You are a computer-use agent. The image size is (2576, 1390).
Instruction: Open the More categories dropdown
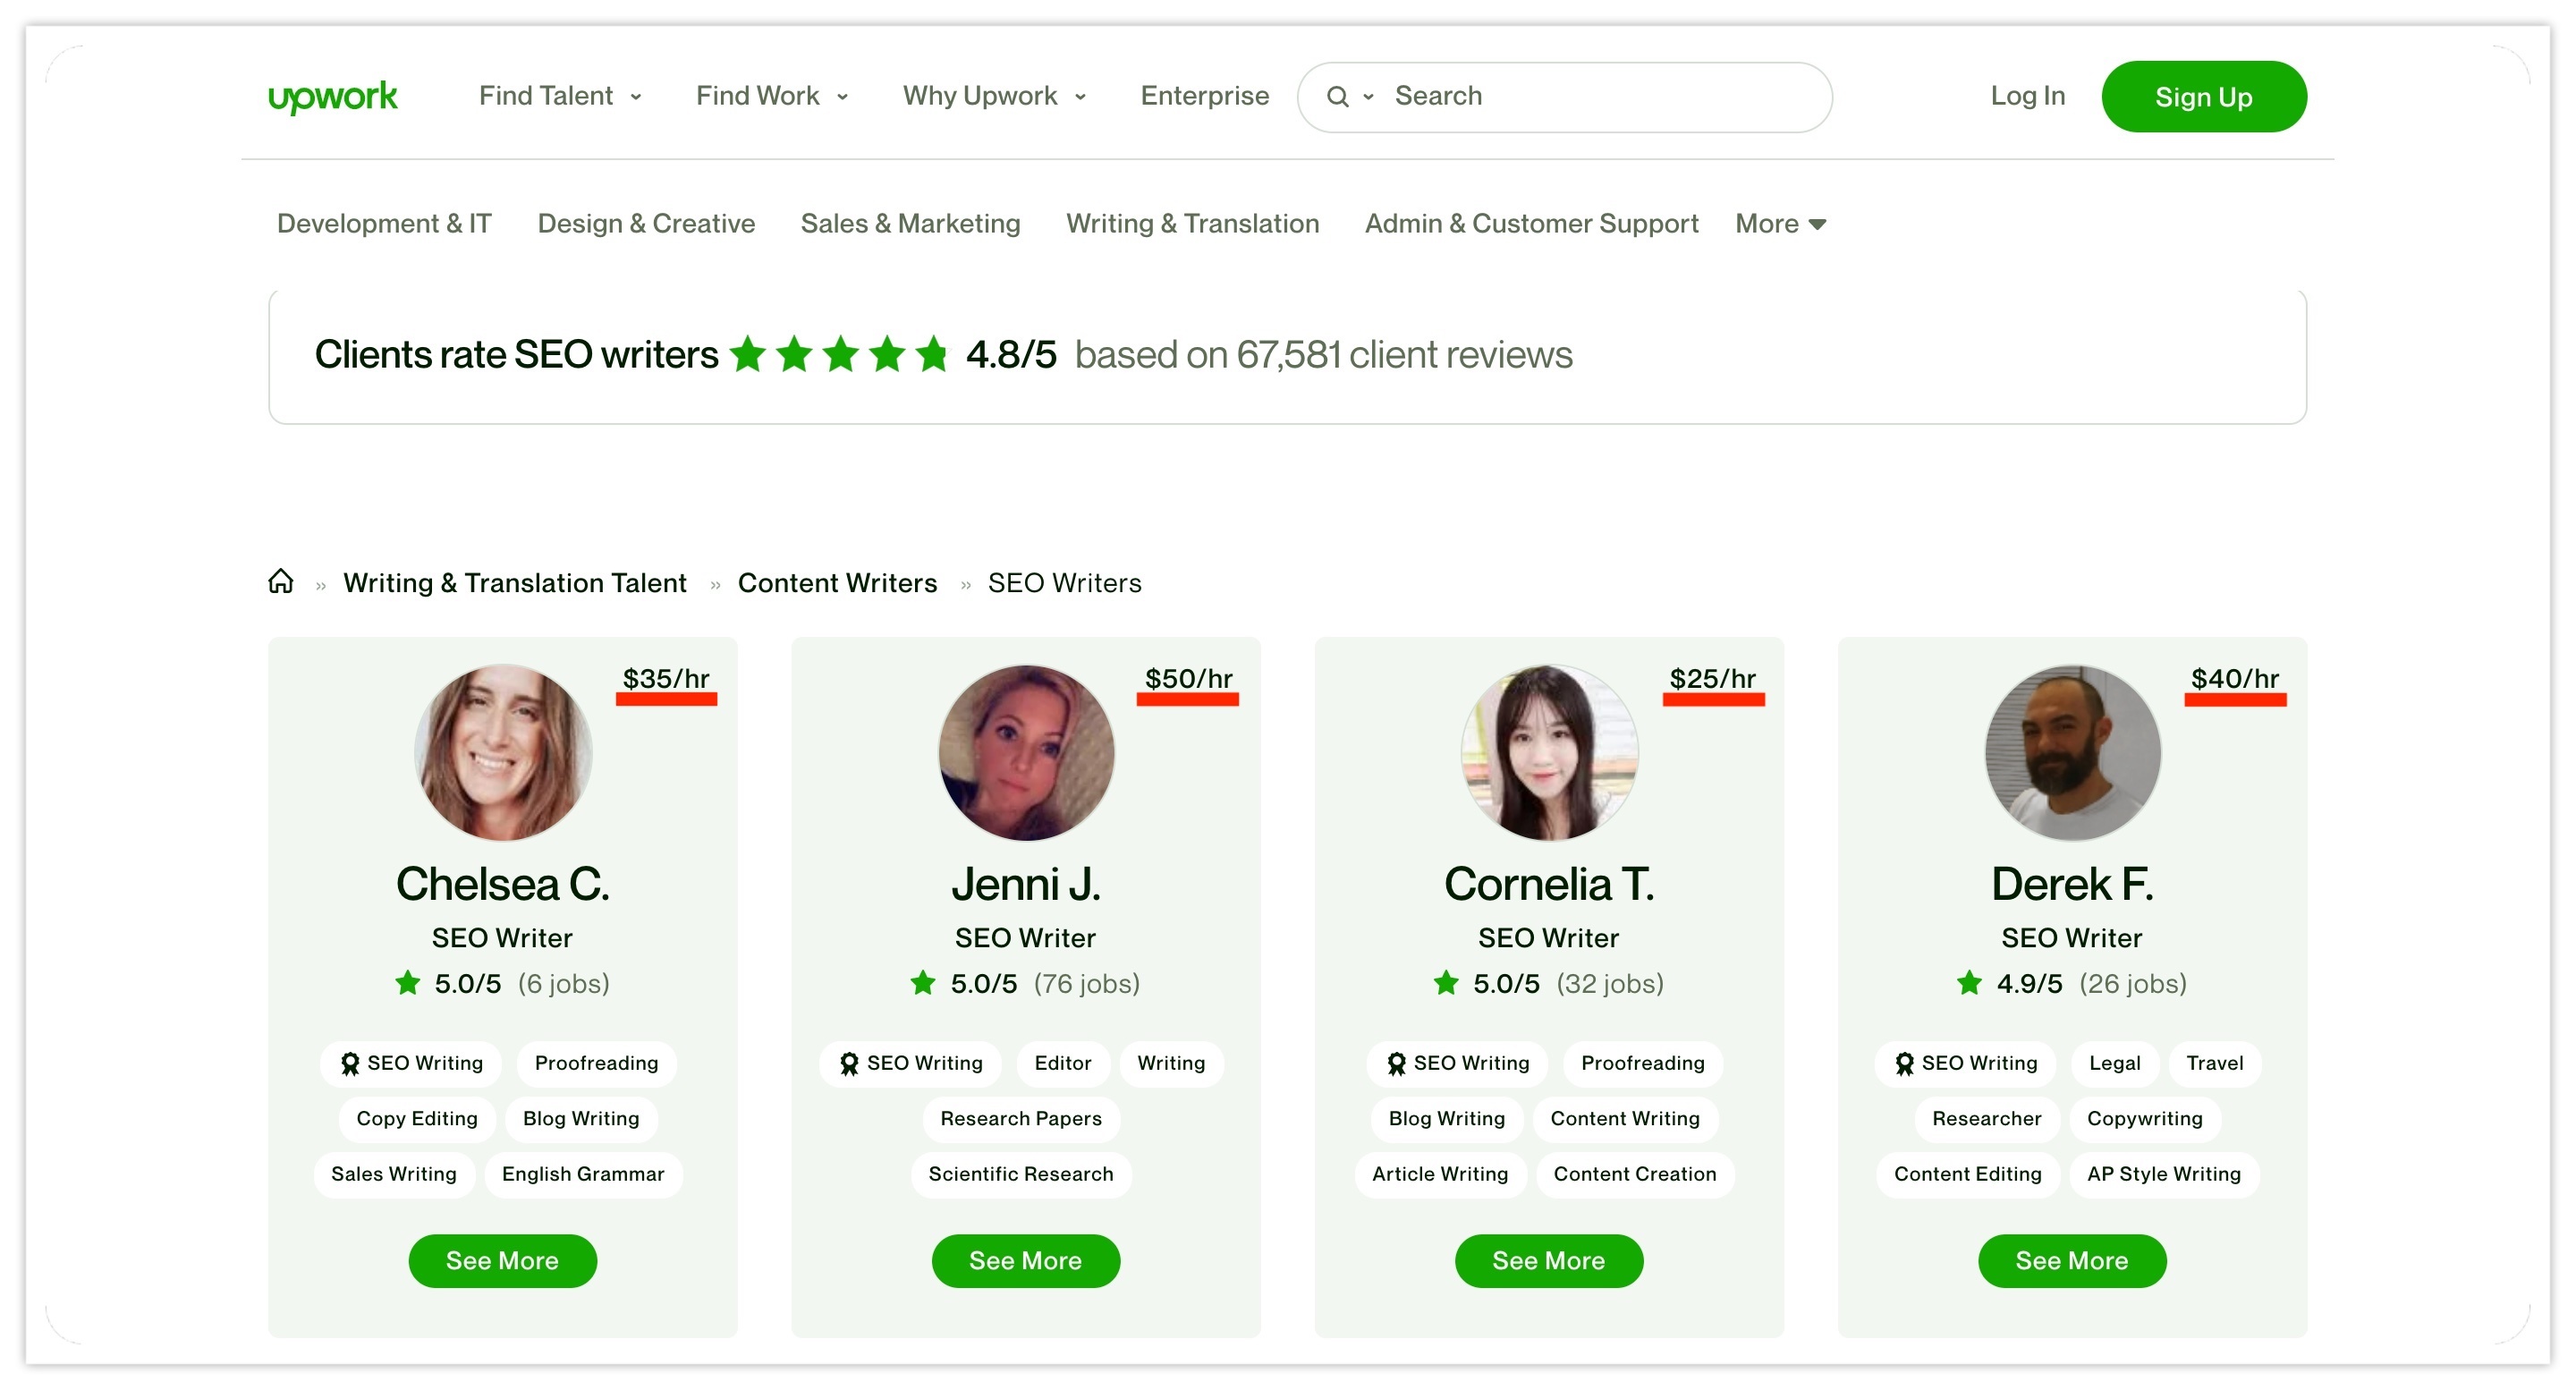point(1779,223)
